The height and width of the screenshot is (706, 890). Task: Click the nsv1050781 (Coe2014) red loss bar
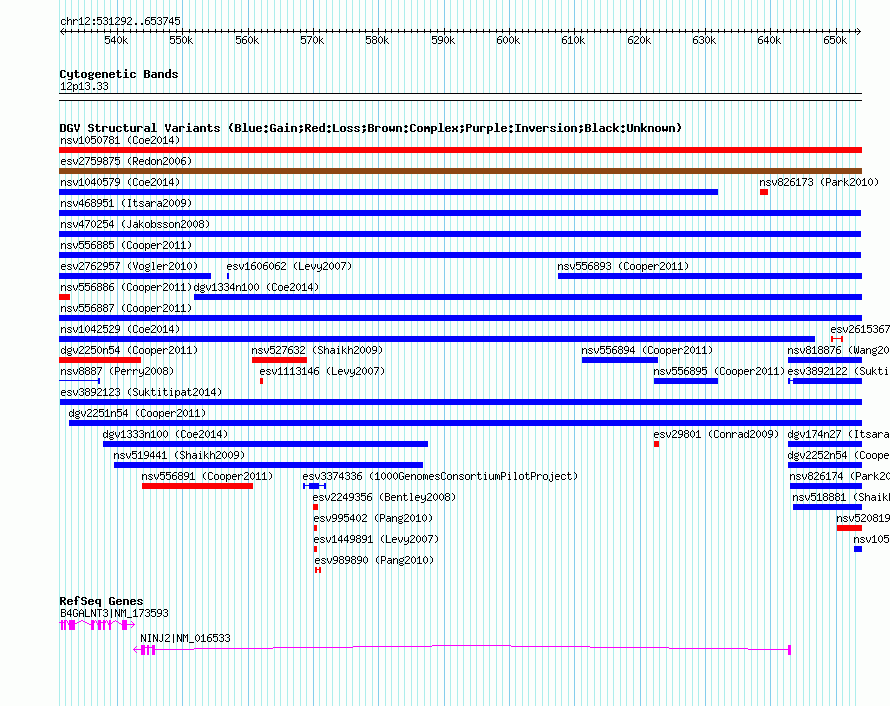click(460, 150)
